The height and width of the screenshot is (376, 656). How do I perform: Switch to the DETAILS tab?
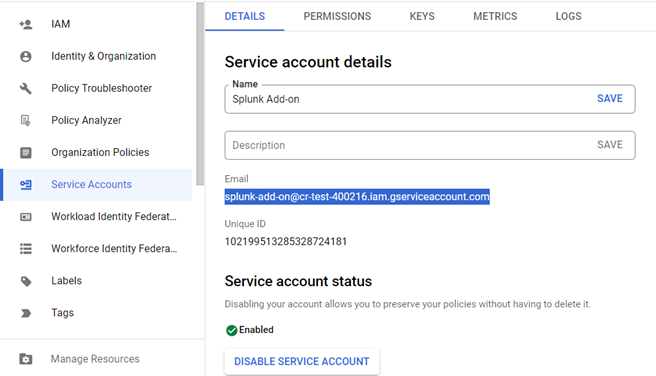tap(245, 16)
